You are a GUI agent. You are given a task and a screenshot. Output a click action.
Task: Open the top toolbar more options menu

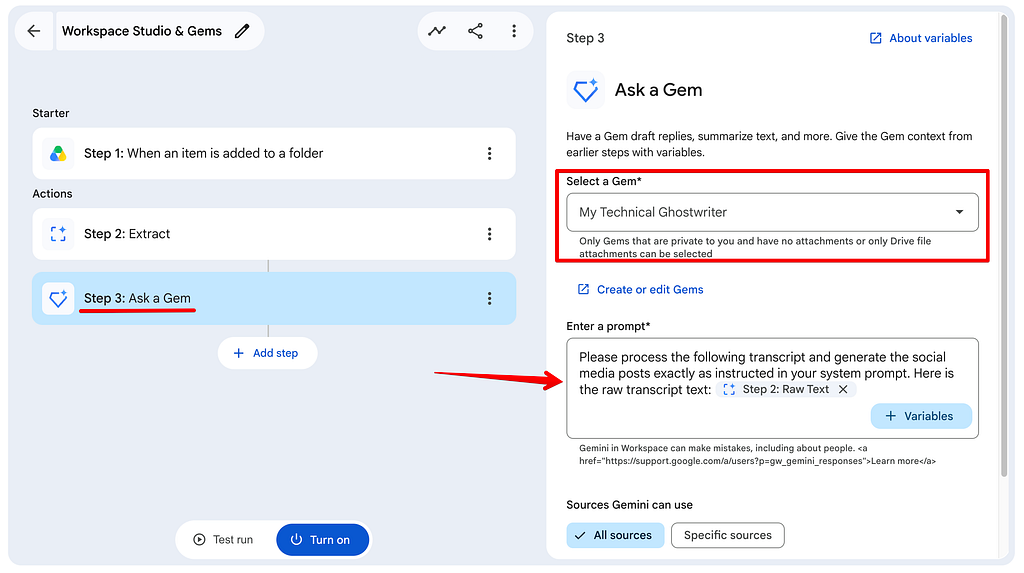coord(514,31)
